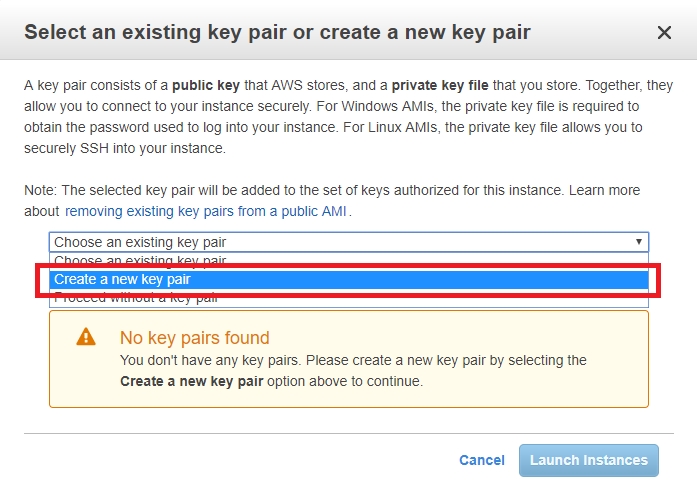Click bold 'Create a new key pair' in warning
Viewport: 697px width, 496px height.
point(192,381)
